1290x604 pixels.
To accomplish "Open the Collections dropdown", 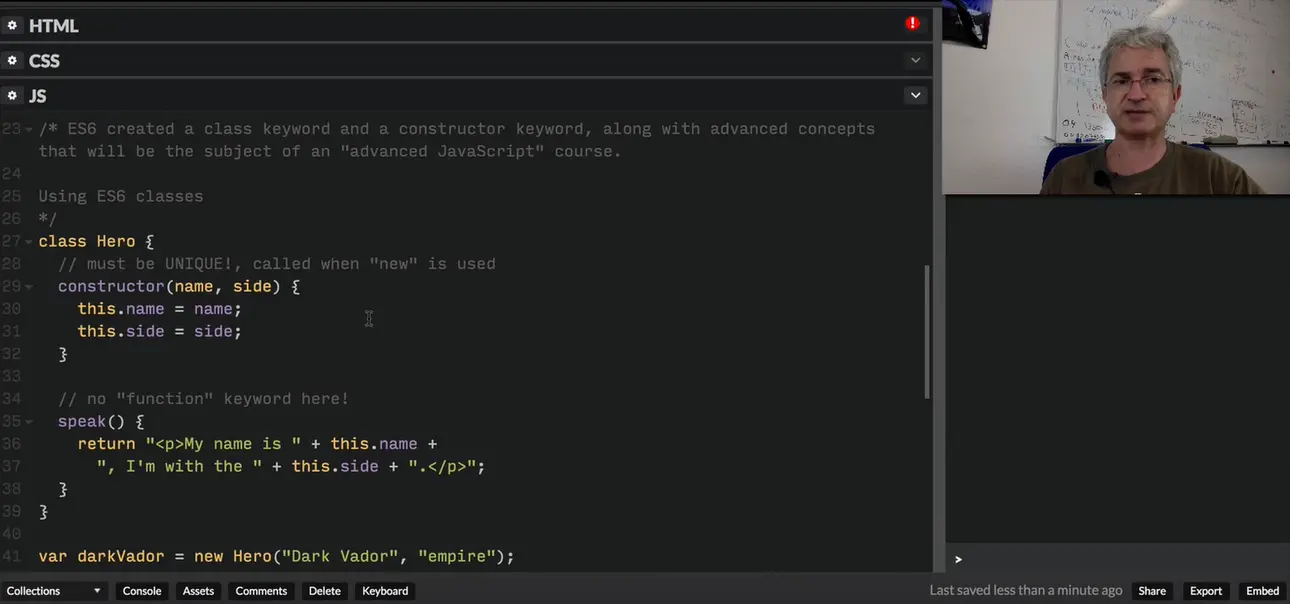I will (x=54, y=591).
